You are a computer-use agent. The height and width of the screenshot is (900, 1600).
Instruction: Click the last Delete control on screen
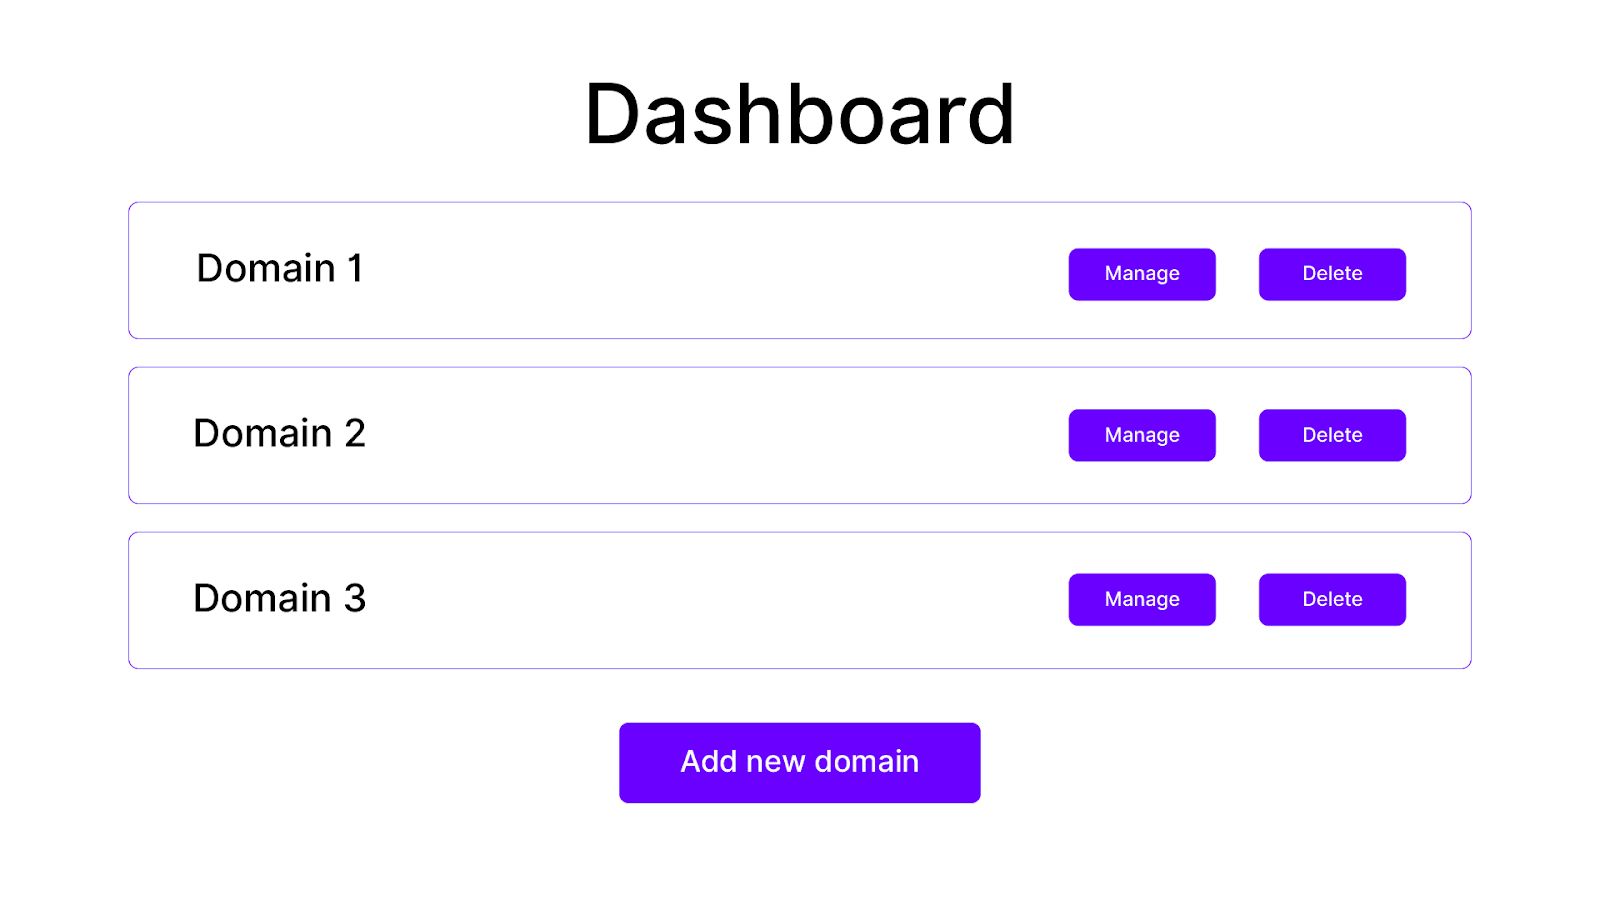pyautogui.click(x=1331, y=599)
